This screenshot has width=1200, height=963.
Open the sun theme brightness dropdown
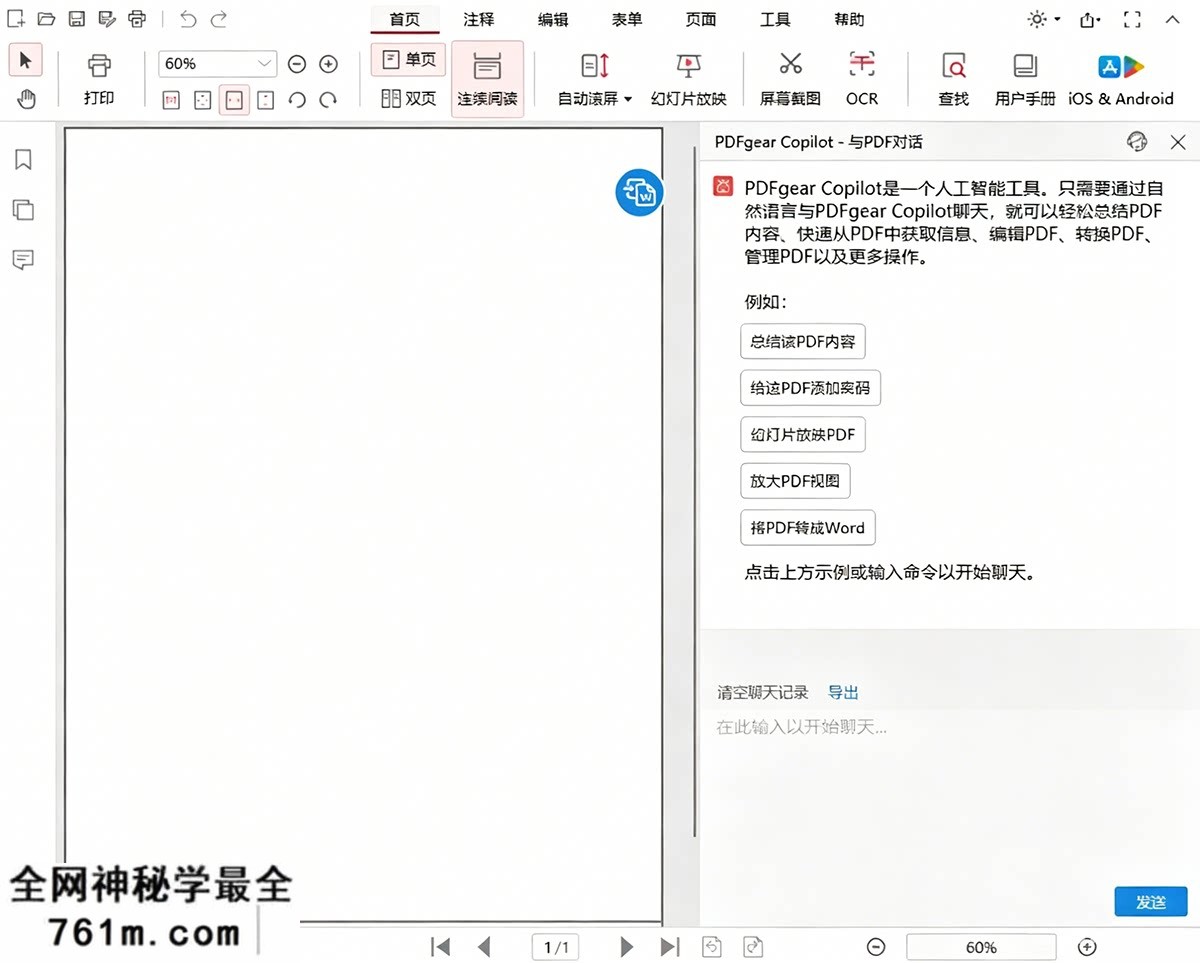1044,19
